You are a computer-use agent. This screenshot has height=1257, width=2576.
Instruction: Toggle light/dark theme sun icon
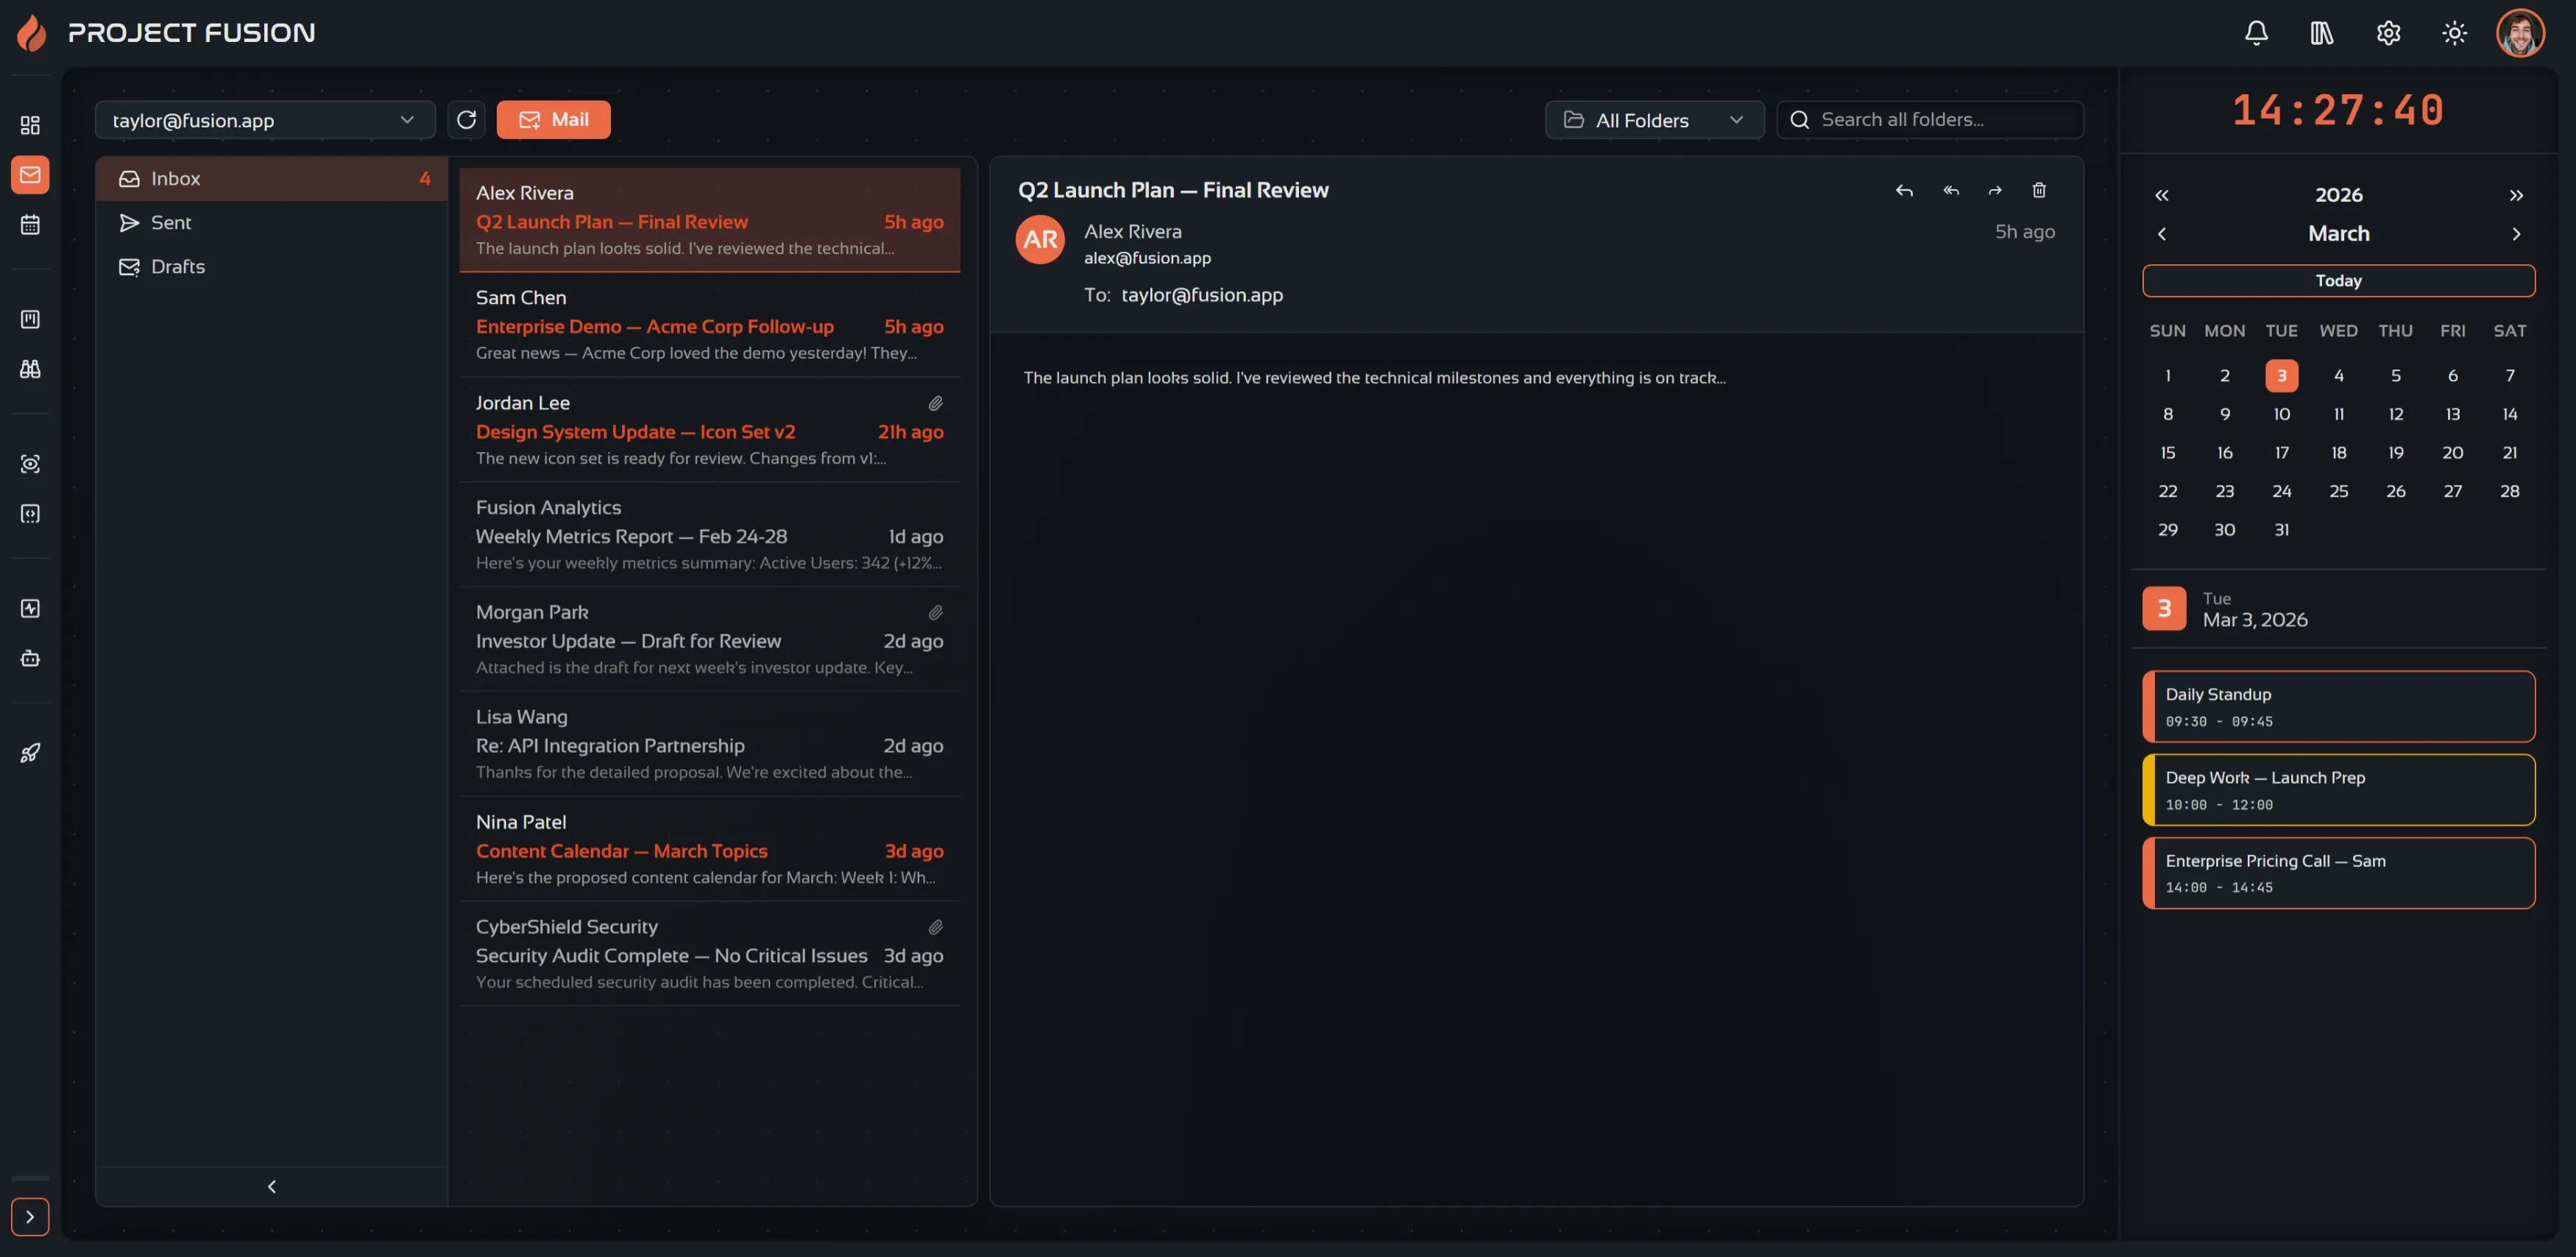tap(2454, 33)
